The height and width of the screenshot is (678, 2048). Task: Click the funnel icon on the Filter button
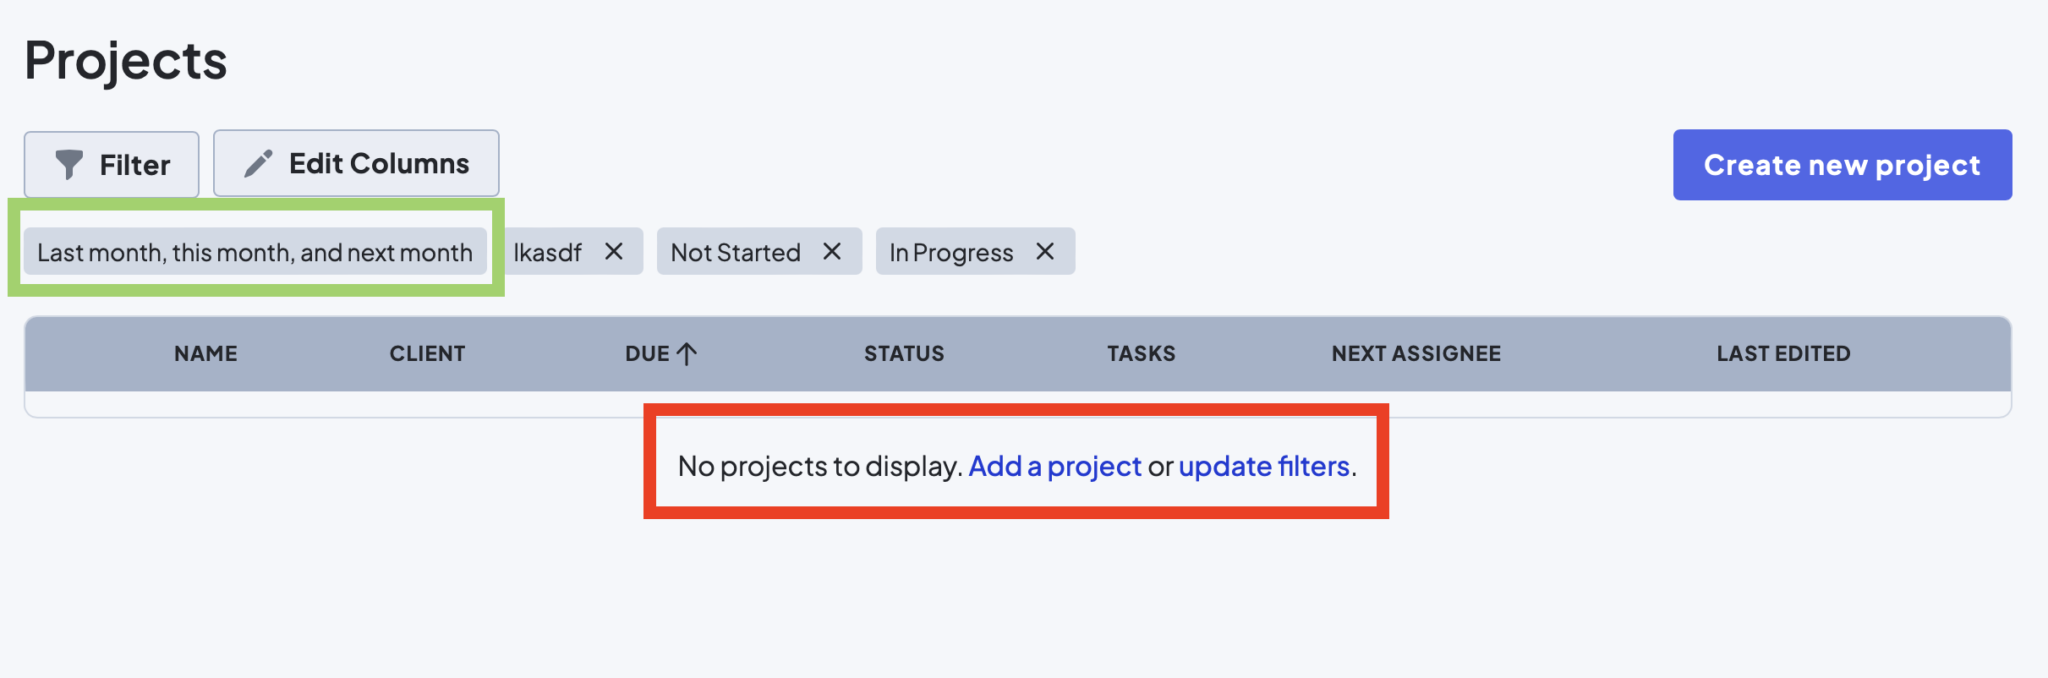click(x=70, y=163)
